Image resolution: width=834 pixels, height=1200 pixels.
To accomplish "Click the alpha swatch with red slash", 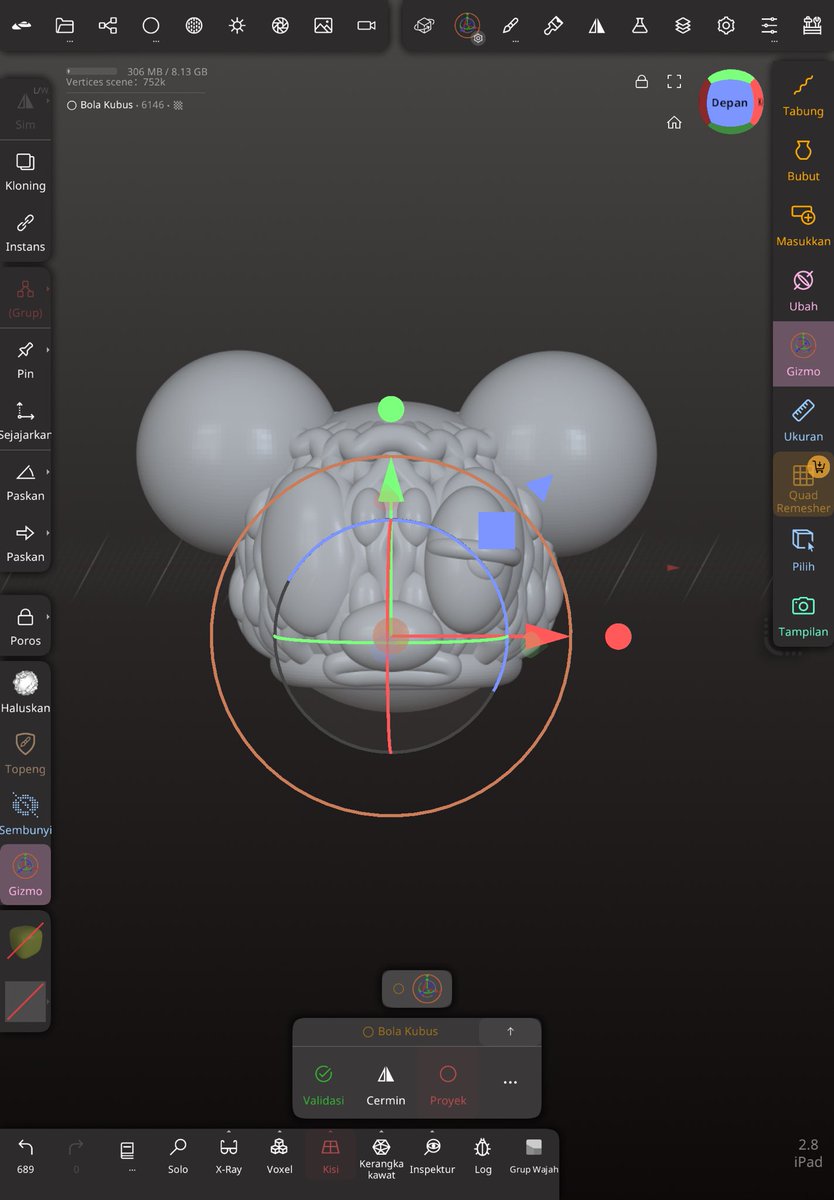I will (x=25, y=1001).
